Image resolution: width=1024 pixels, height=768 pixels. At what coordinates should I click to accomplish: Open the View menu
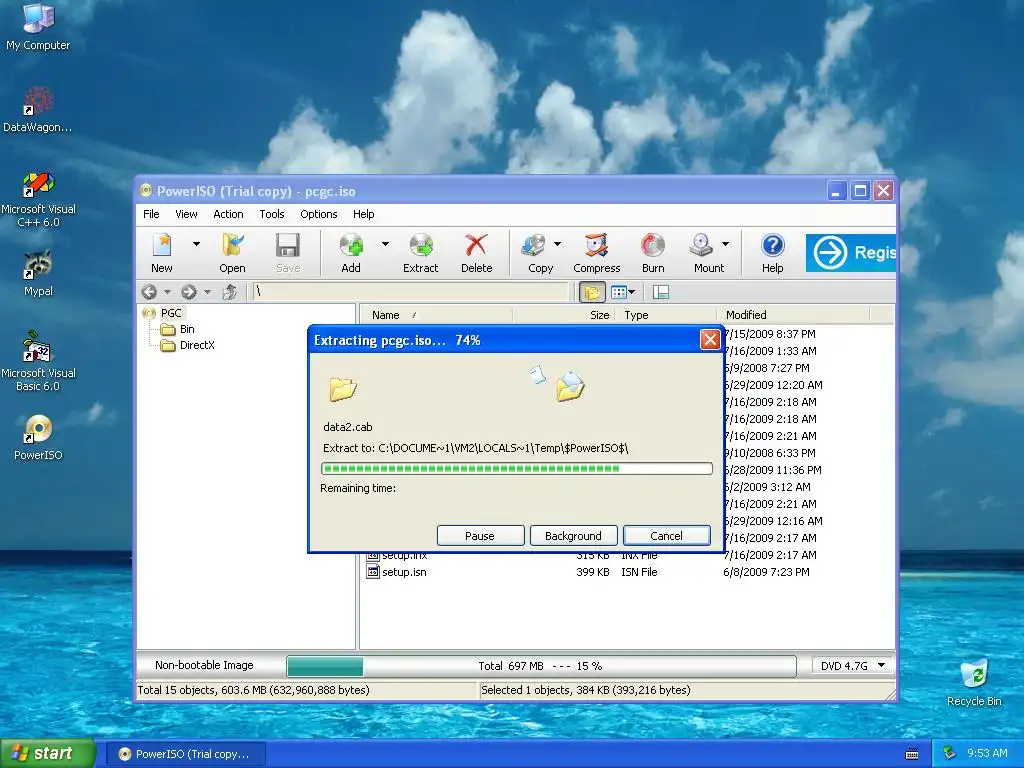pos(186,214)
